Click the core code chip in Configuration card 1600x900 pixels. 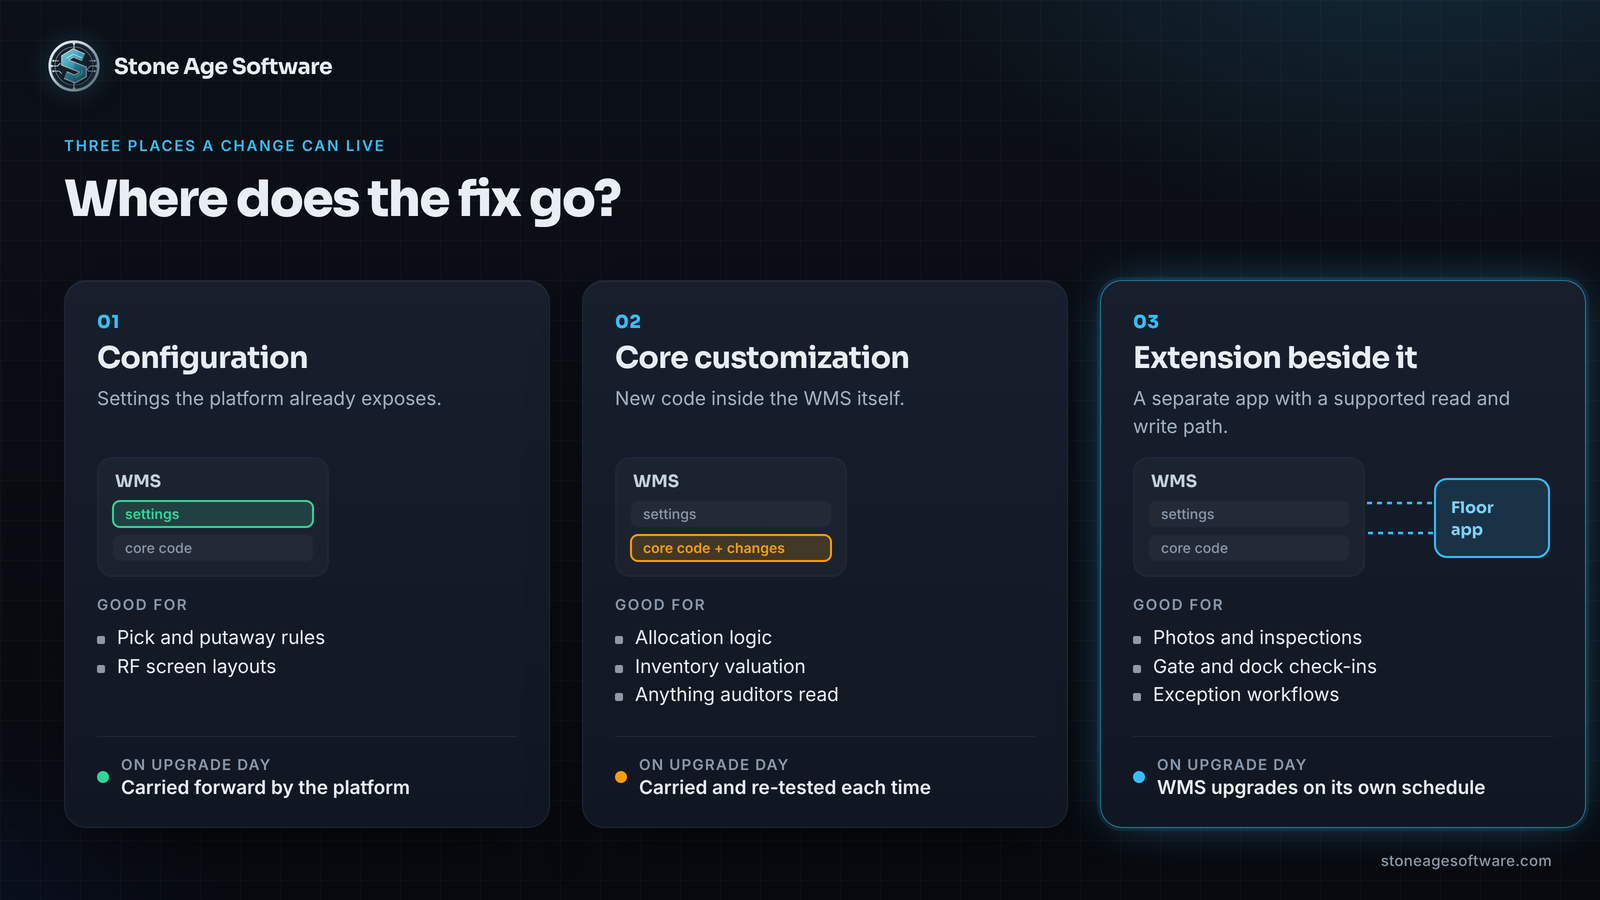click(x=213, y=548)
